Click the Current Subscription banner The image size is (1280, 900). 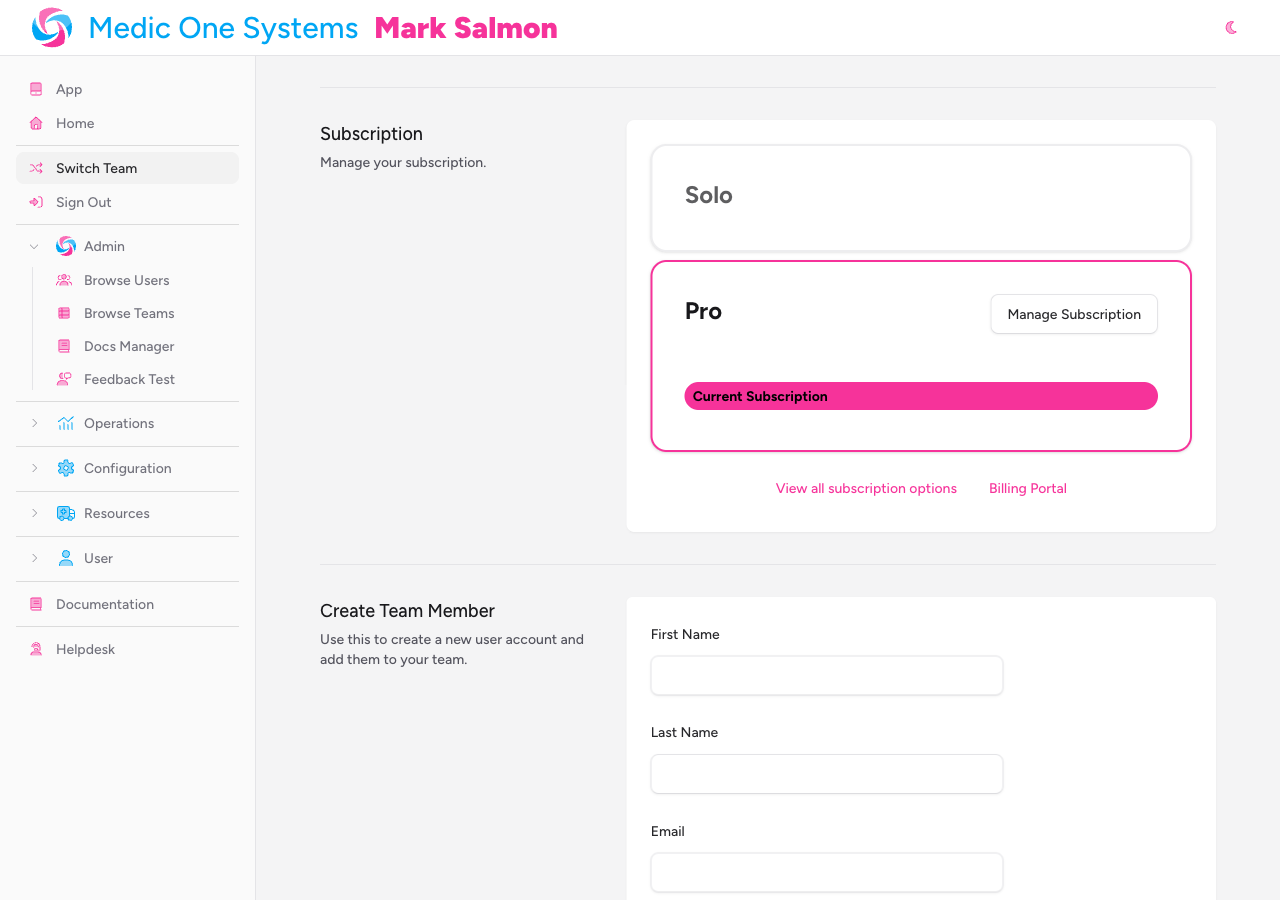tap(920, 396)
